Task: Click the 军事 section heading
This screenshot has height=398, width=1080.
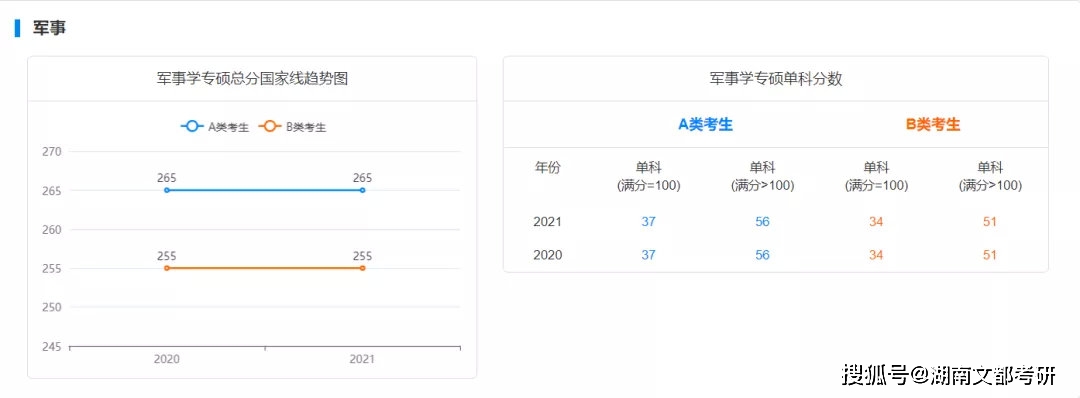Action: pyautogui.click(x=50, y=28)
